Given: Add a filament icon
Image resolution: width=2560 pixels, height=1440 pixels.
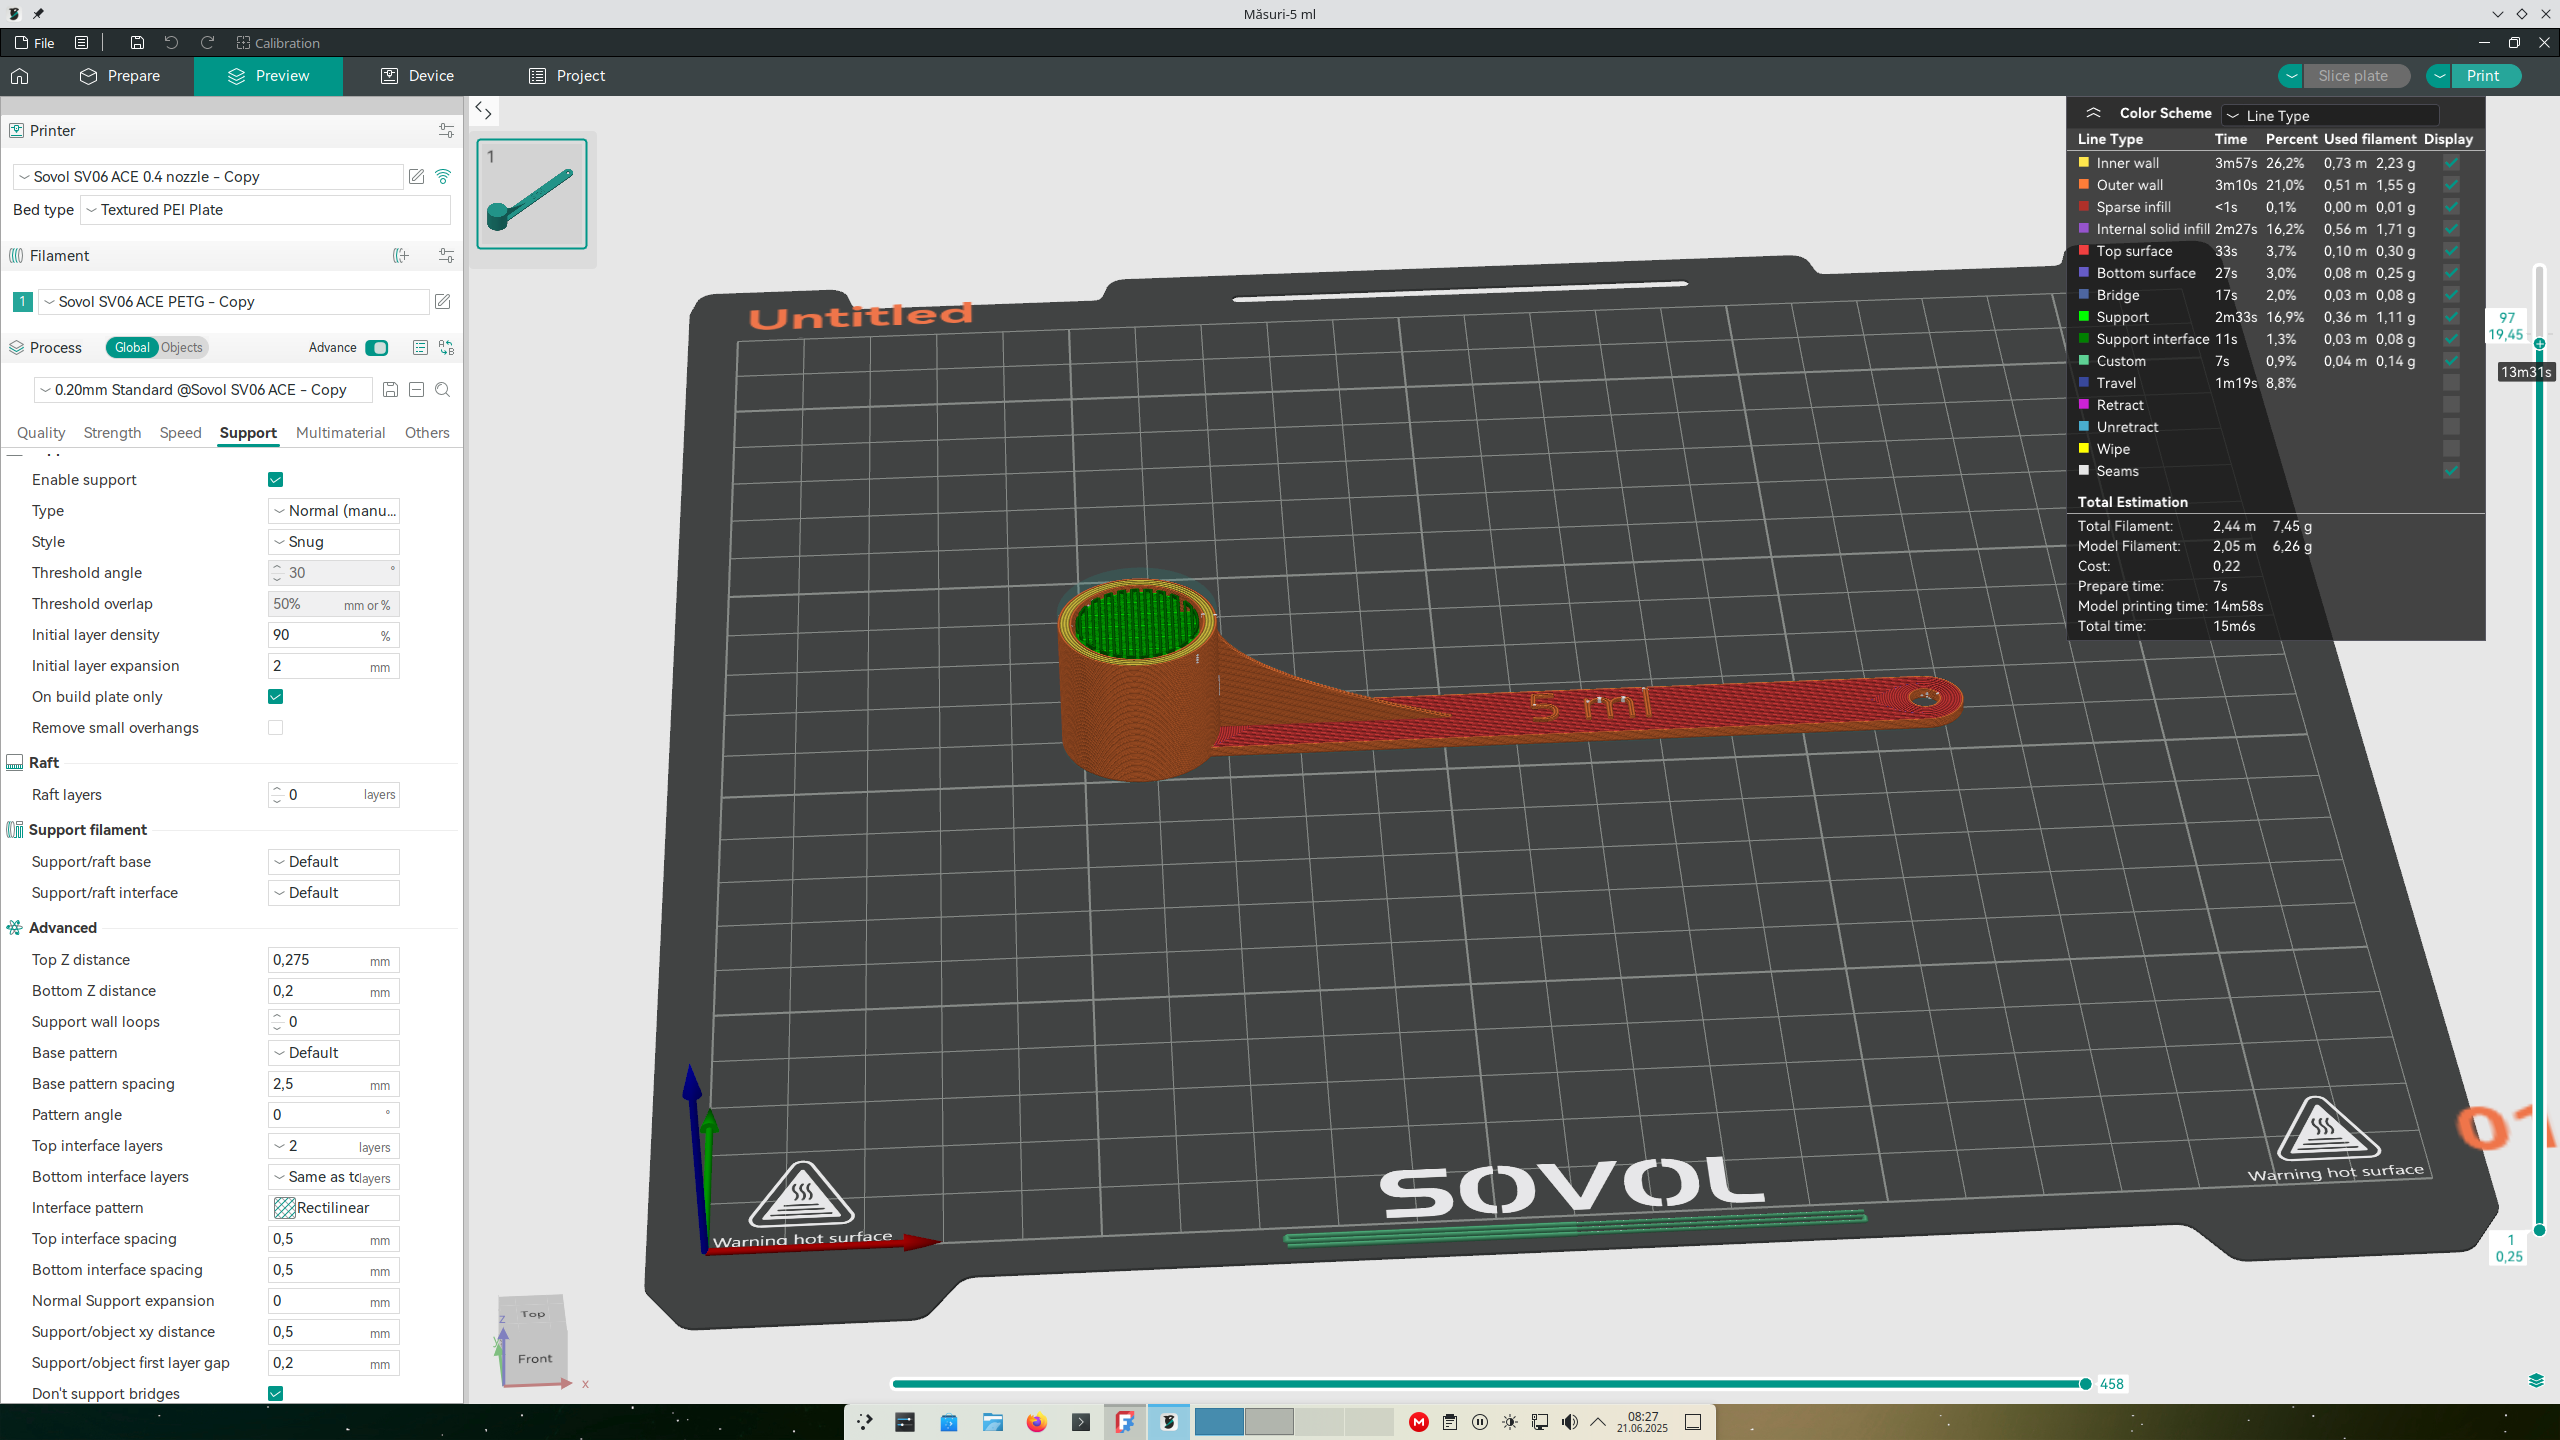Looking at the screenshot, I should point(401,256).
